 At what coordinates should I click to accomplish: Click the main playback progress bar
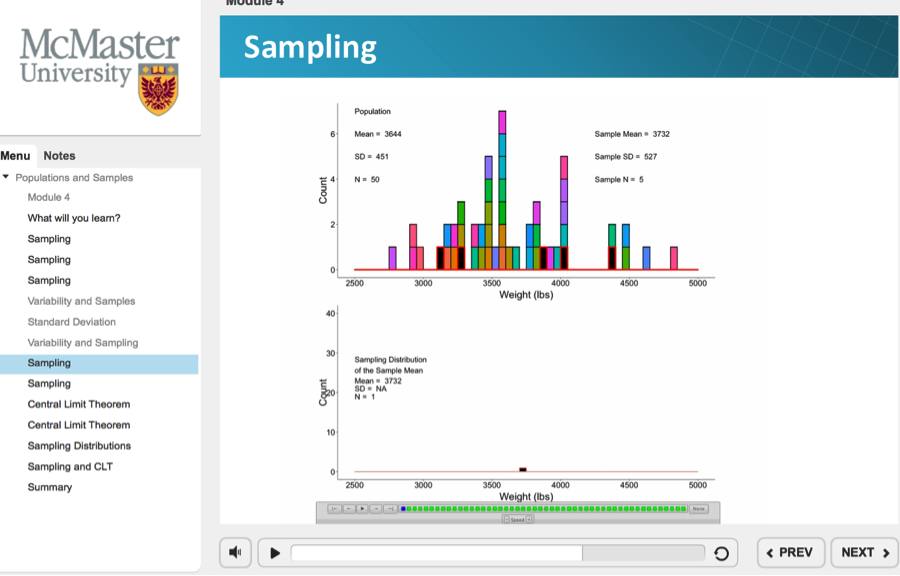[497, 553]
